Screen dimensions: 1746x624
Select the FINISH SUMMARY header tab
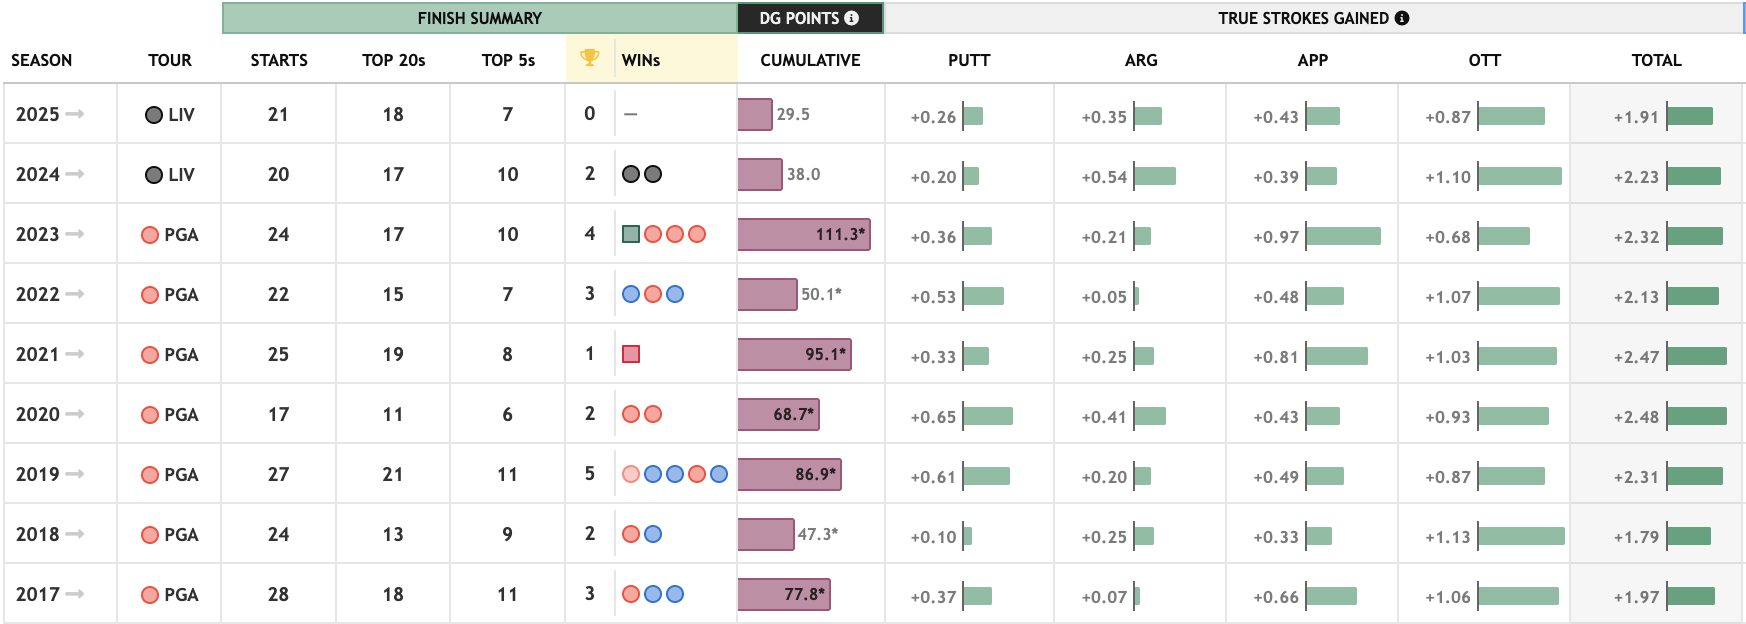[479, 18]
